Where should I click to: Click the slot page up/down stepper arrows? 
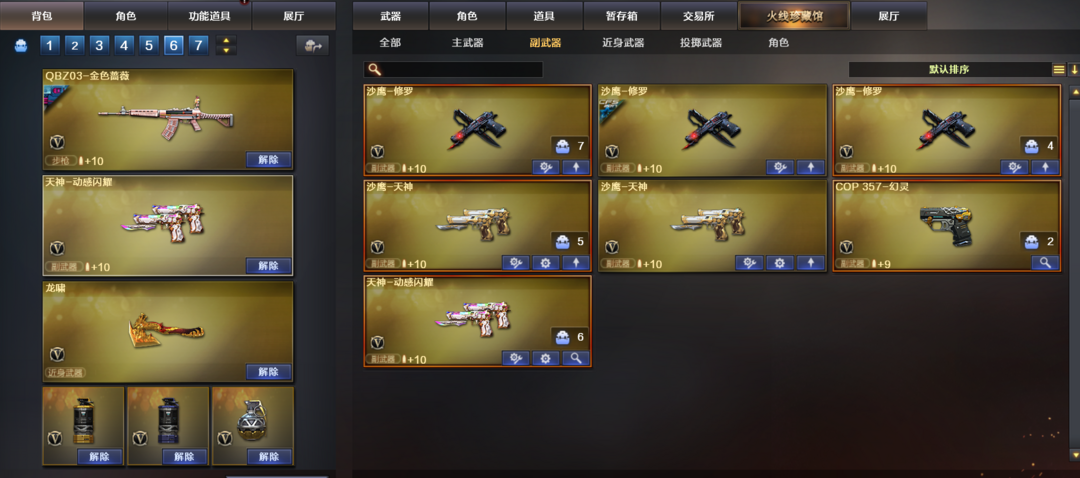click(226, 45)
